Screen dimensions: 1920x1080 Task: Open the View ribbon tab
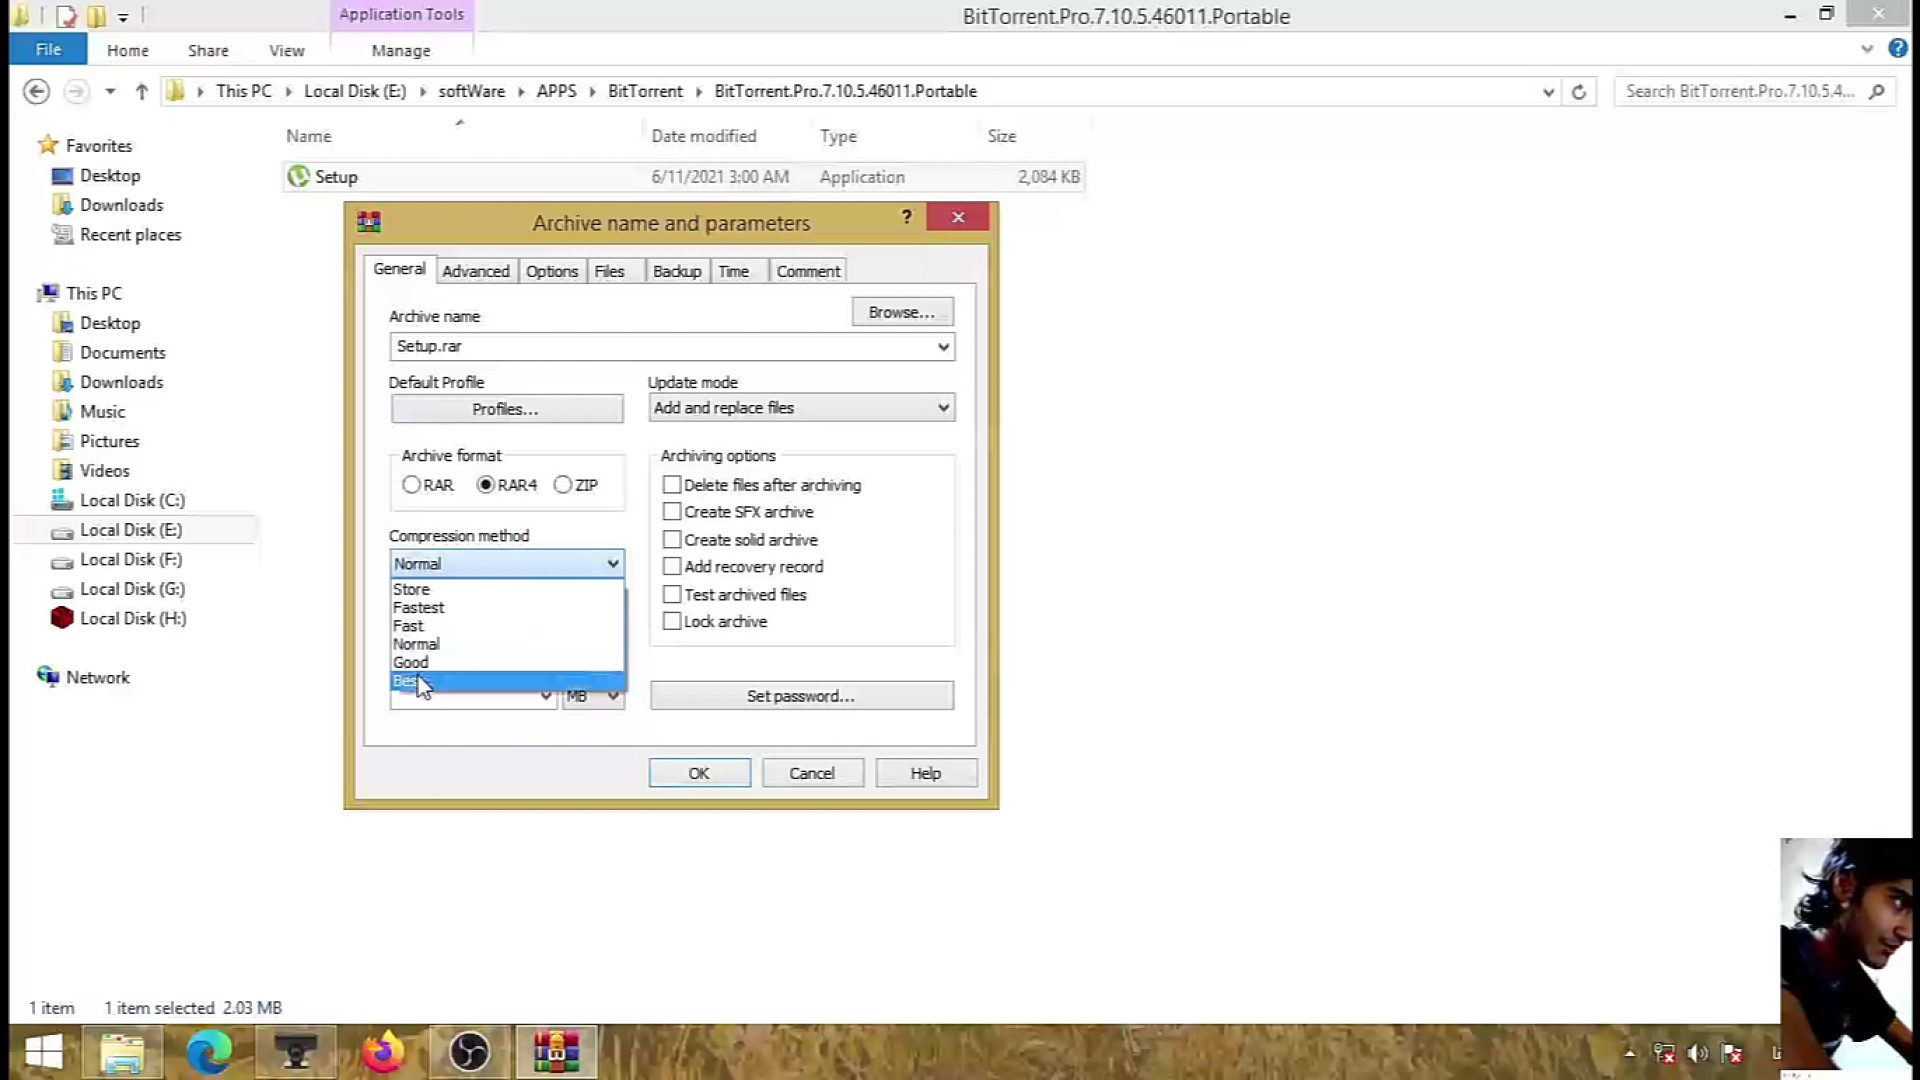point(286,50)
